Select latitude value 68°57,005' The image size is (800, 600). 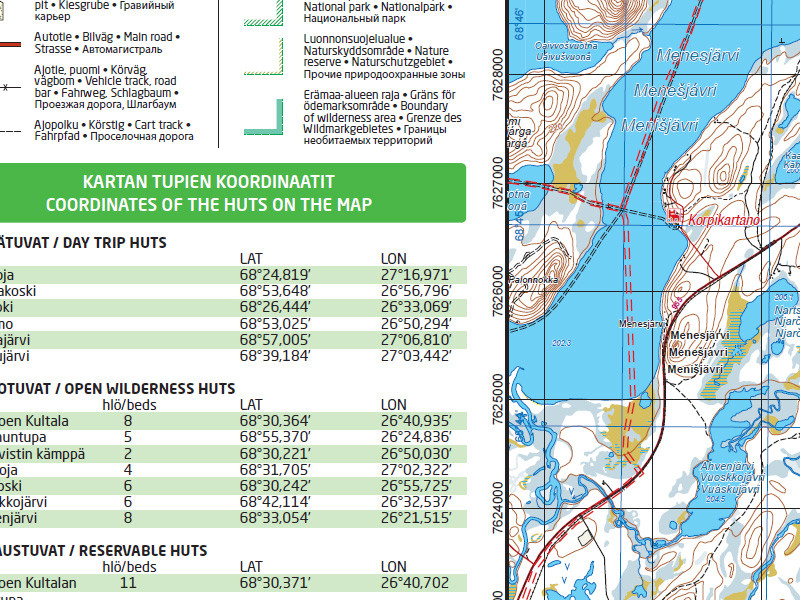275,340
